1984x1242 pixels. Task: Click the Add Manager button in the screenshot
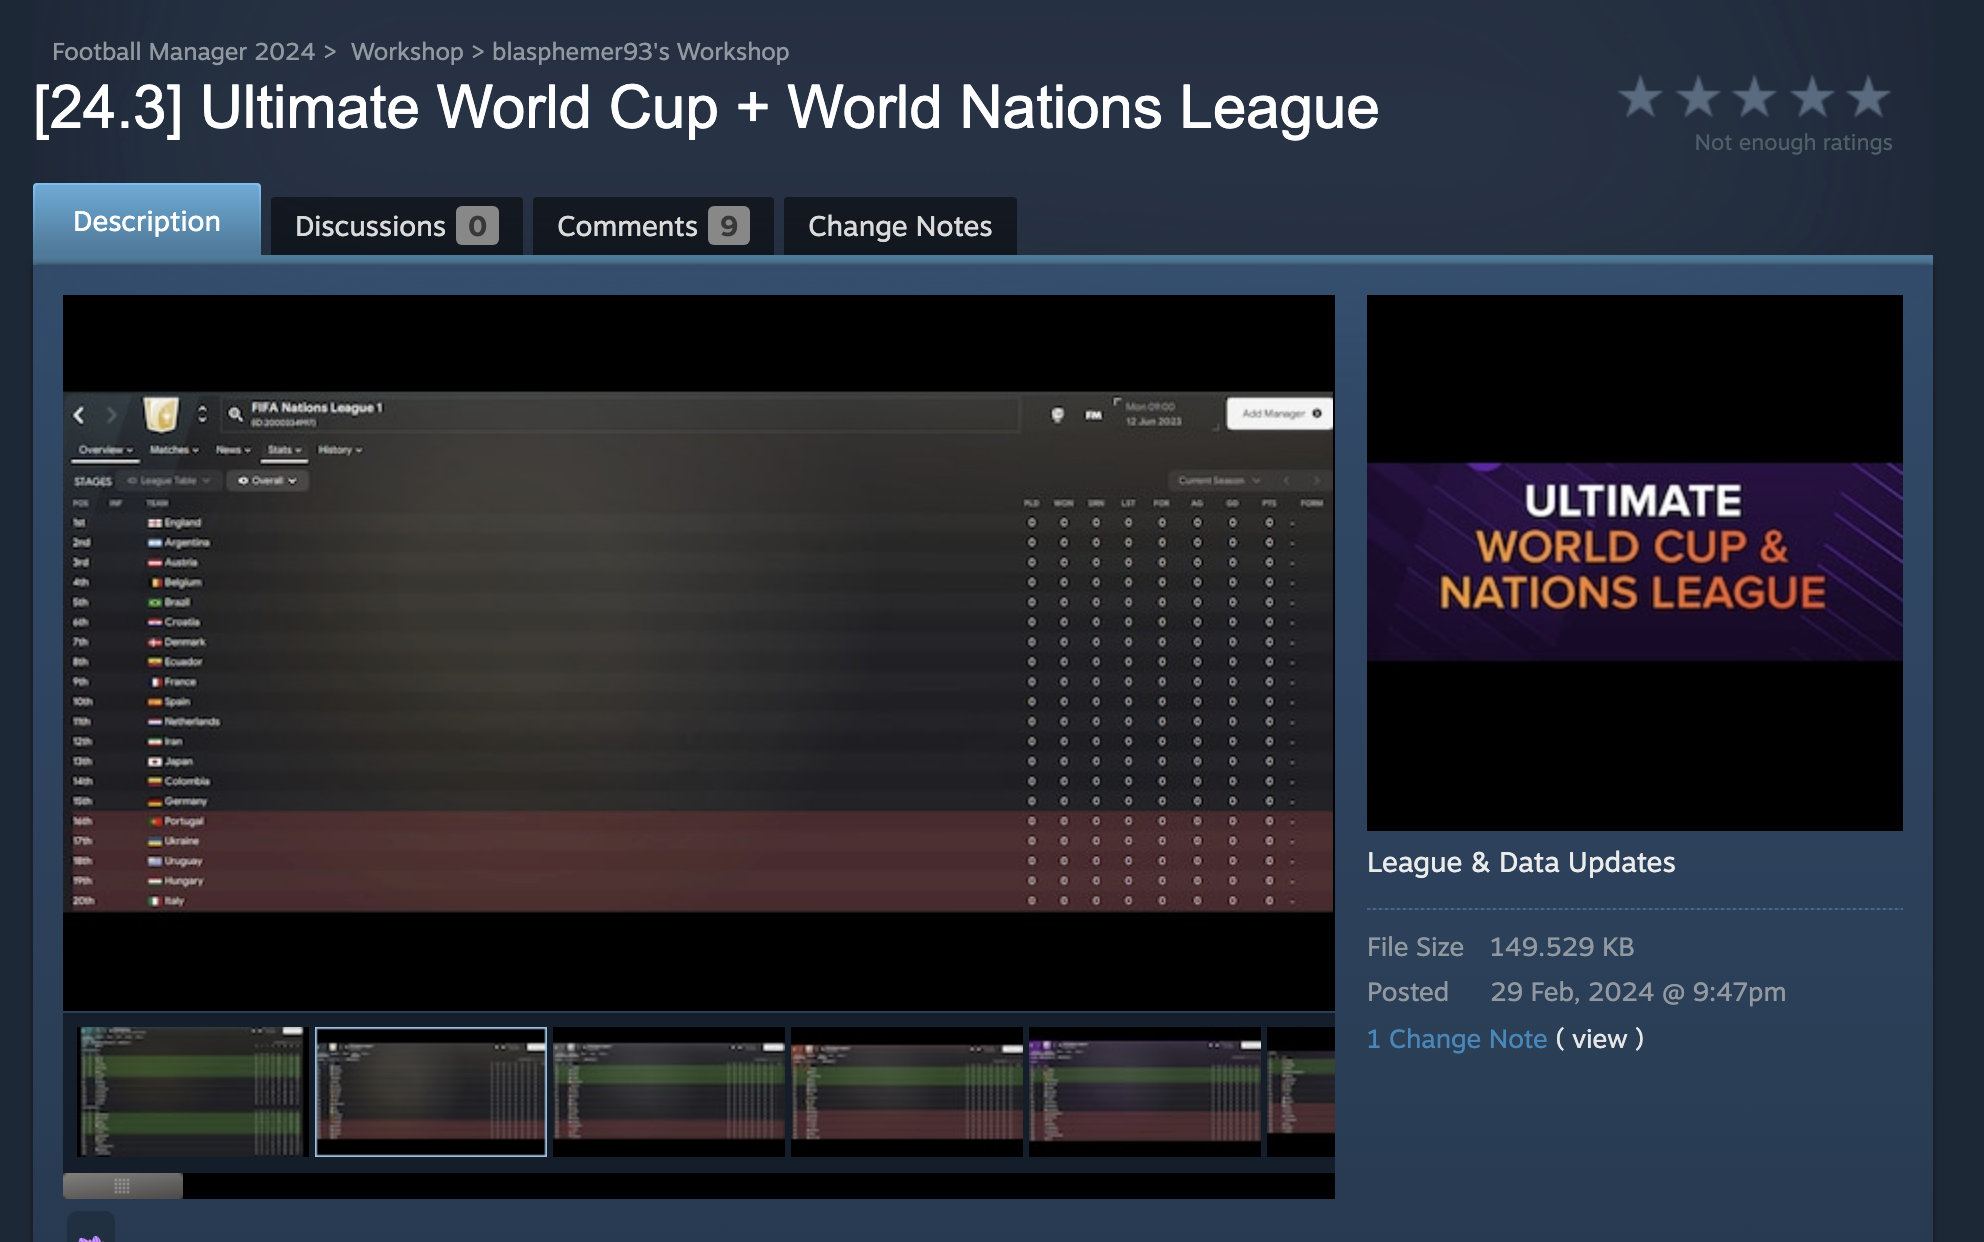[x=1280, y=413]
